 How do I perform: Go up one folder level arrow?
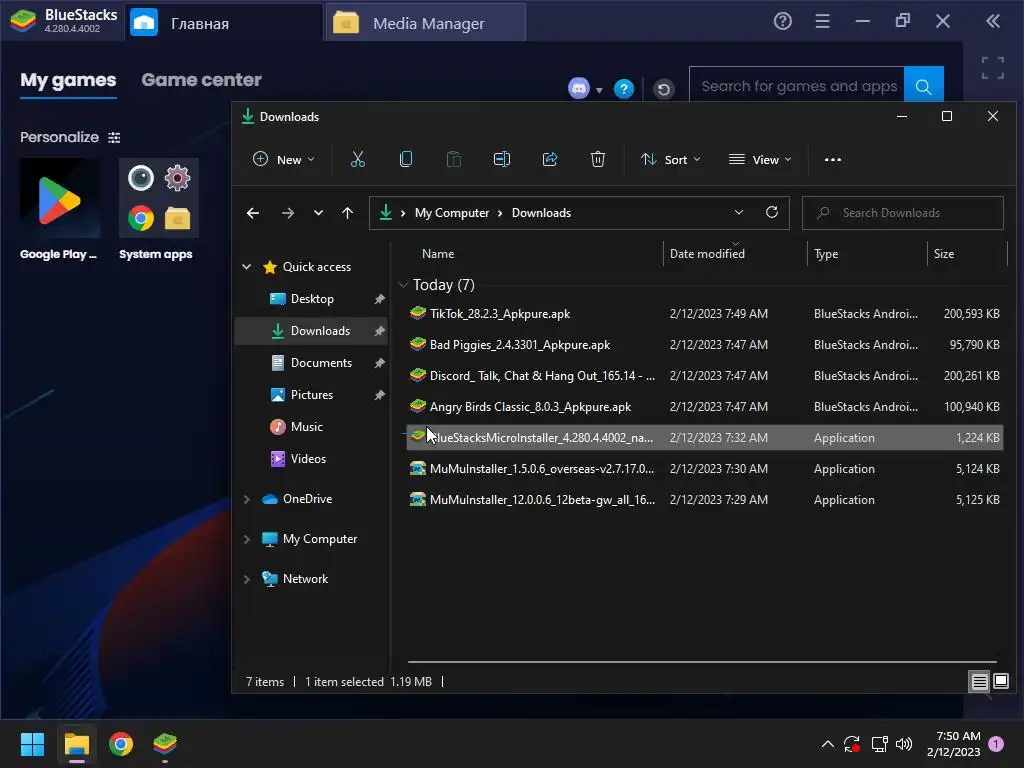pyautogui.click(x=347, y=213)
